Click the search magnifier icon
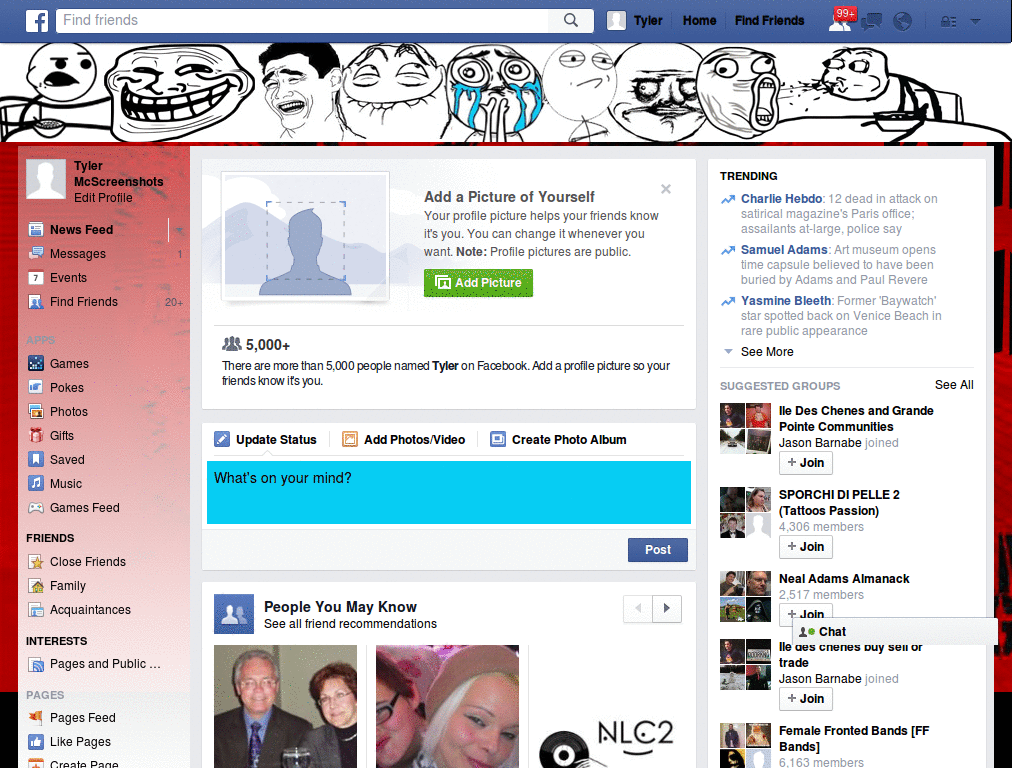 [x=571, y=20]
